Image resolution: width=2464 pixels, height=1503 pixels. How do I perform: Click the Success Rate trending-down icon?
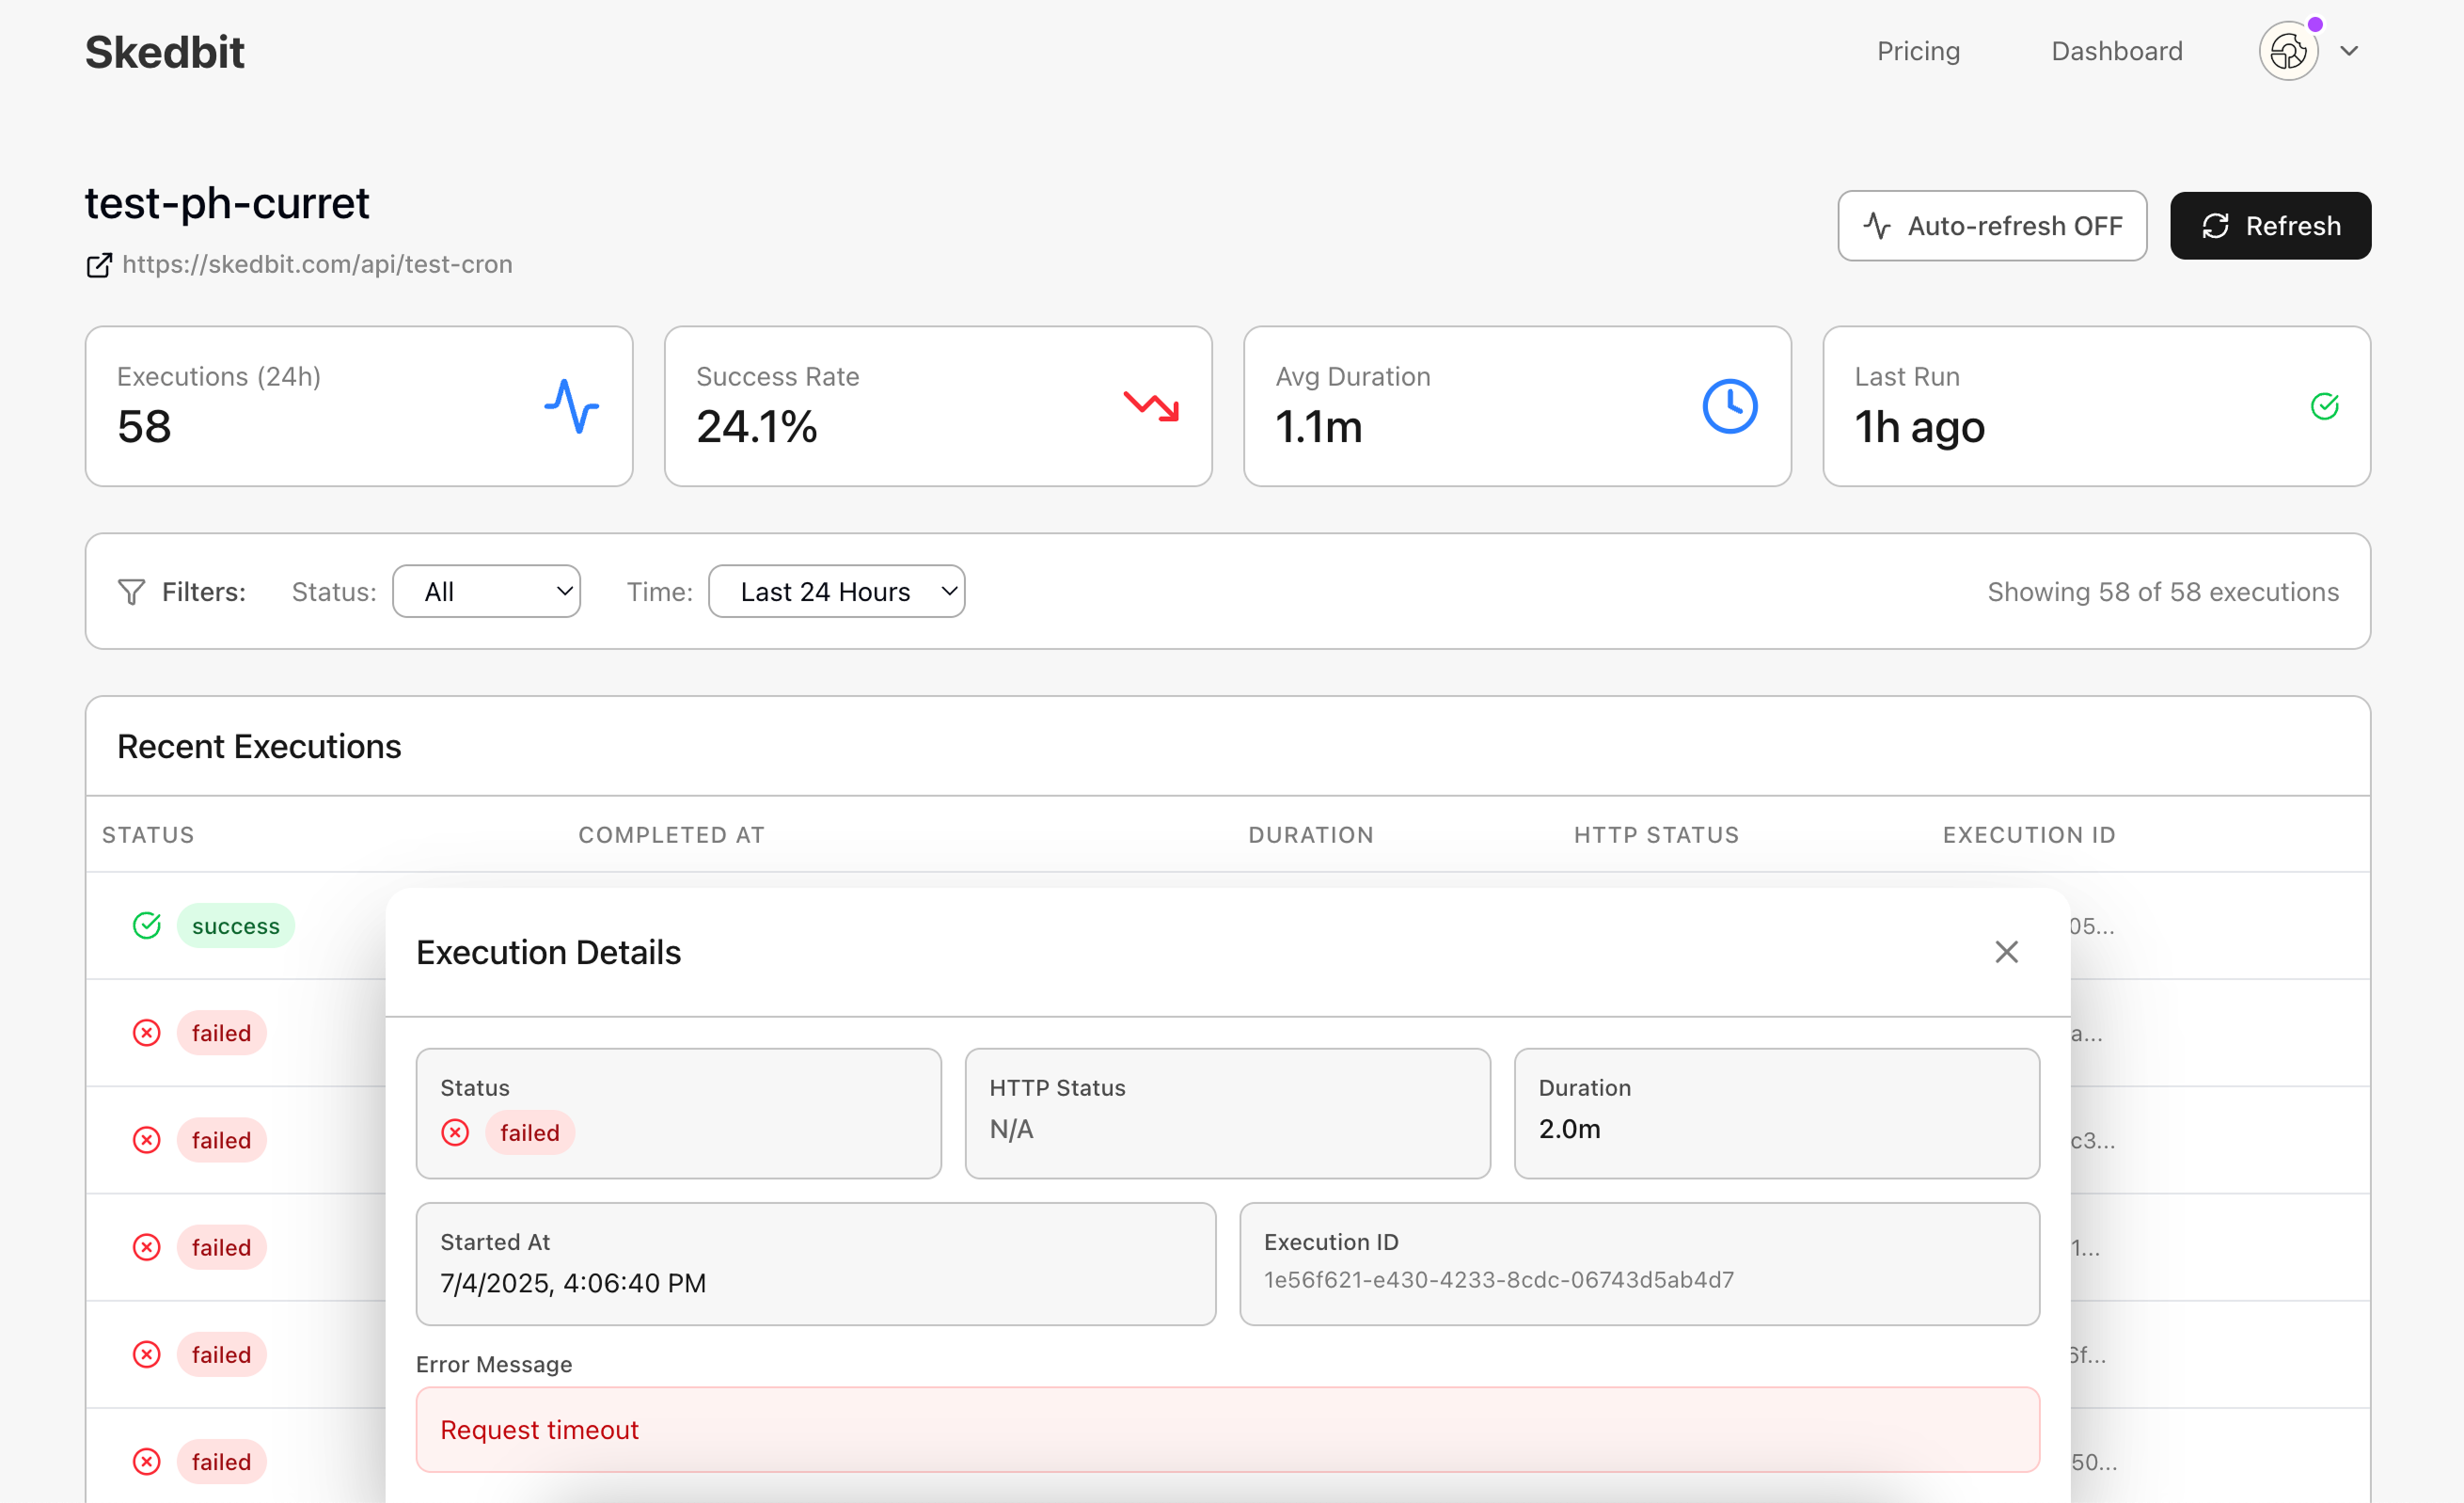1151,406
